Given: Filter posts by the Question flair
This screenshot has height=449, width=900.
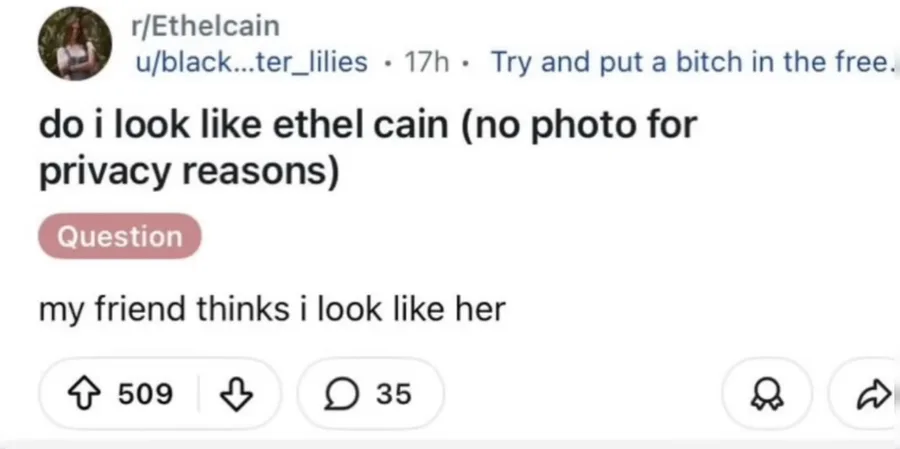Looking at the screenshot, I should coord(119,237).
